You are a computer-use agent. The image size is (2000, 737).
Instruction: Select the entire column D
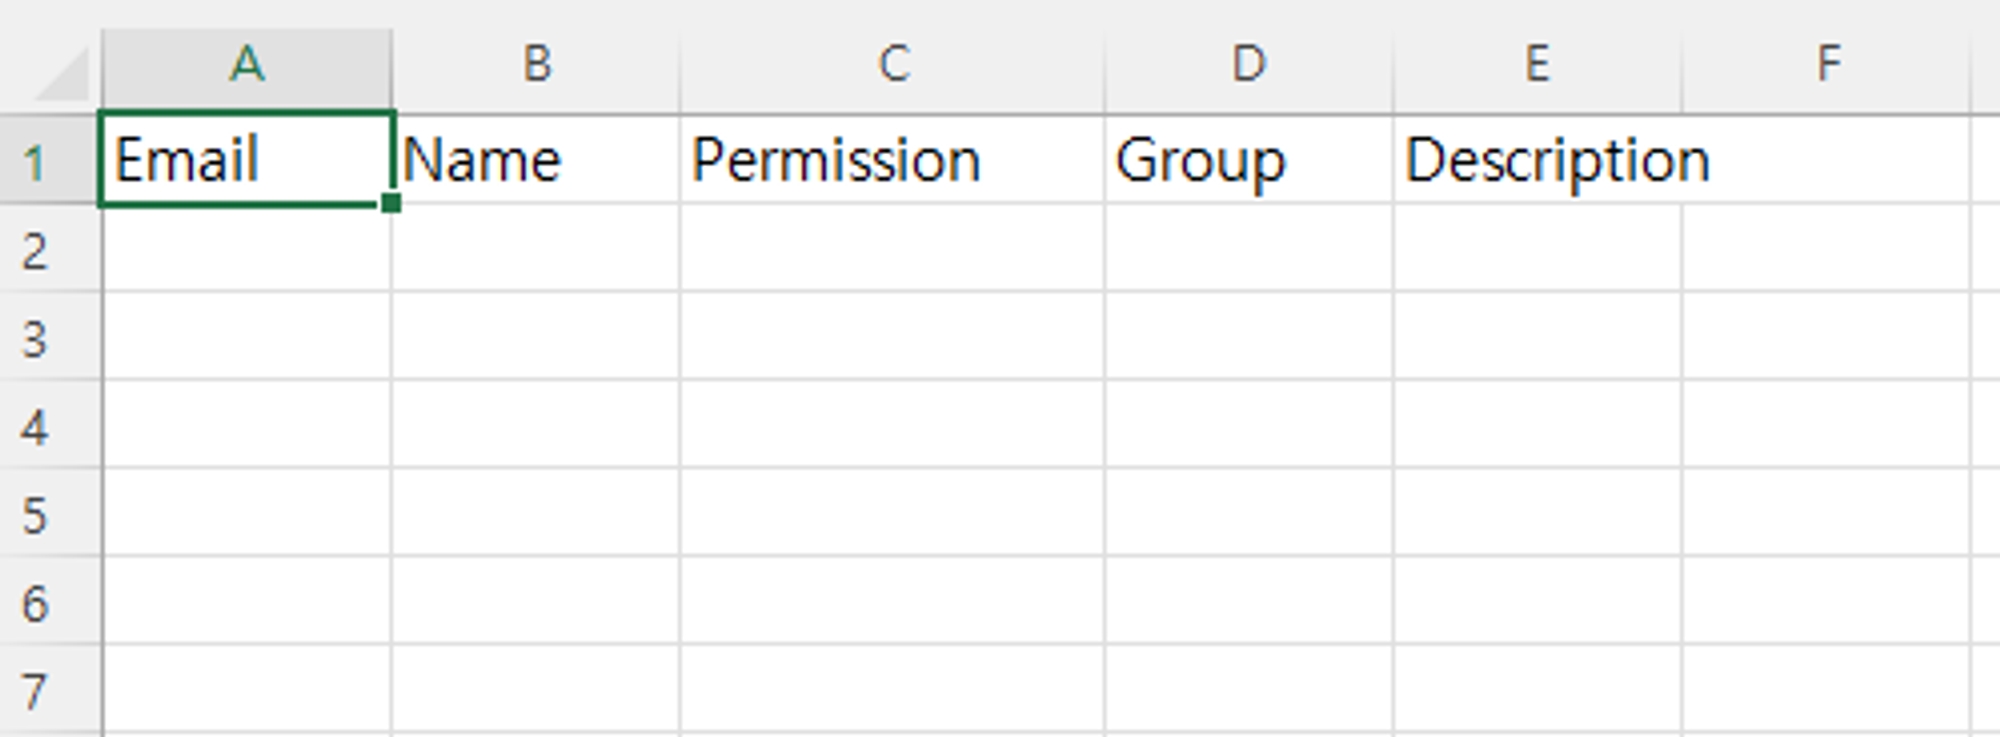click(x=1248, y=65)
